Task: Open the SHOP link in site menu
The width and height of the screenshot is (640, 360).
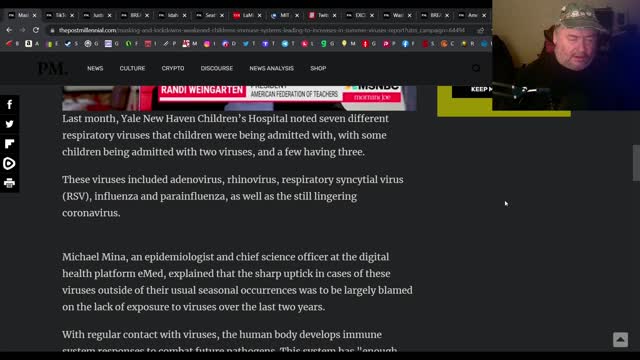Action: coord(318,68)
